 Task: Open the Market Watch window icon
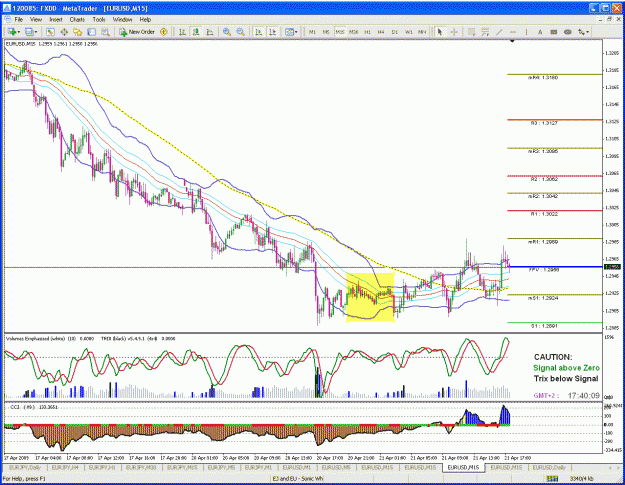pos(50,32)
